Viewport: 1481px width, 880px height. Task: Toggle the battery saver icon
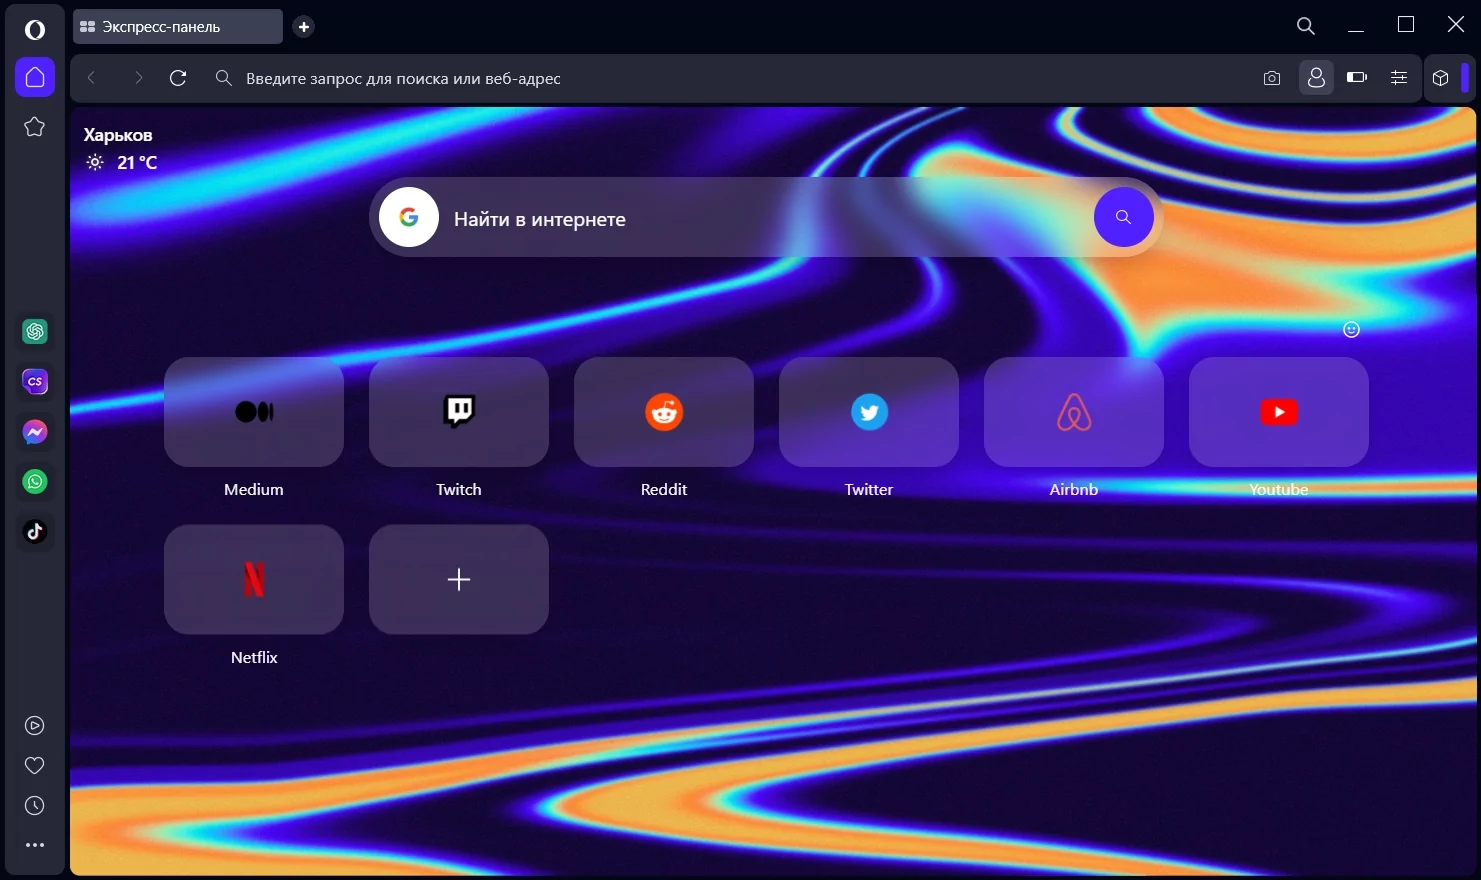[1357, 77]
